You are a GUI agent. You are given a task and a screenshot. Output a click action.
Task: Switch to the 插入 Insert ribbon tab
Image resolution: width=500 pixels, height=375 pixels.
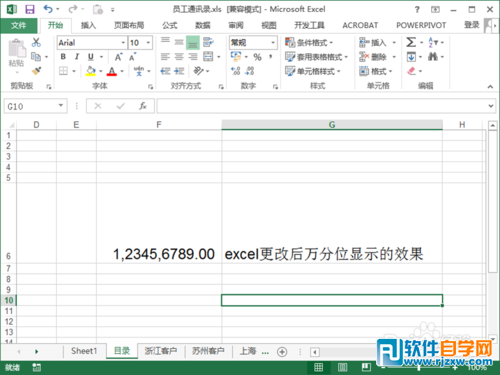(x=88, y=25)
